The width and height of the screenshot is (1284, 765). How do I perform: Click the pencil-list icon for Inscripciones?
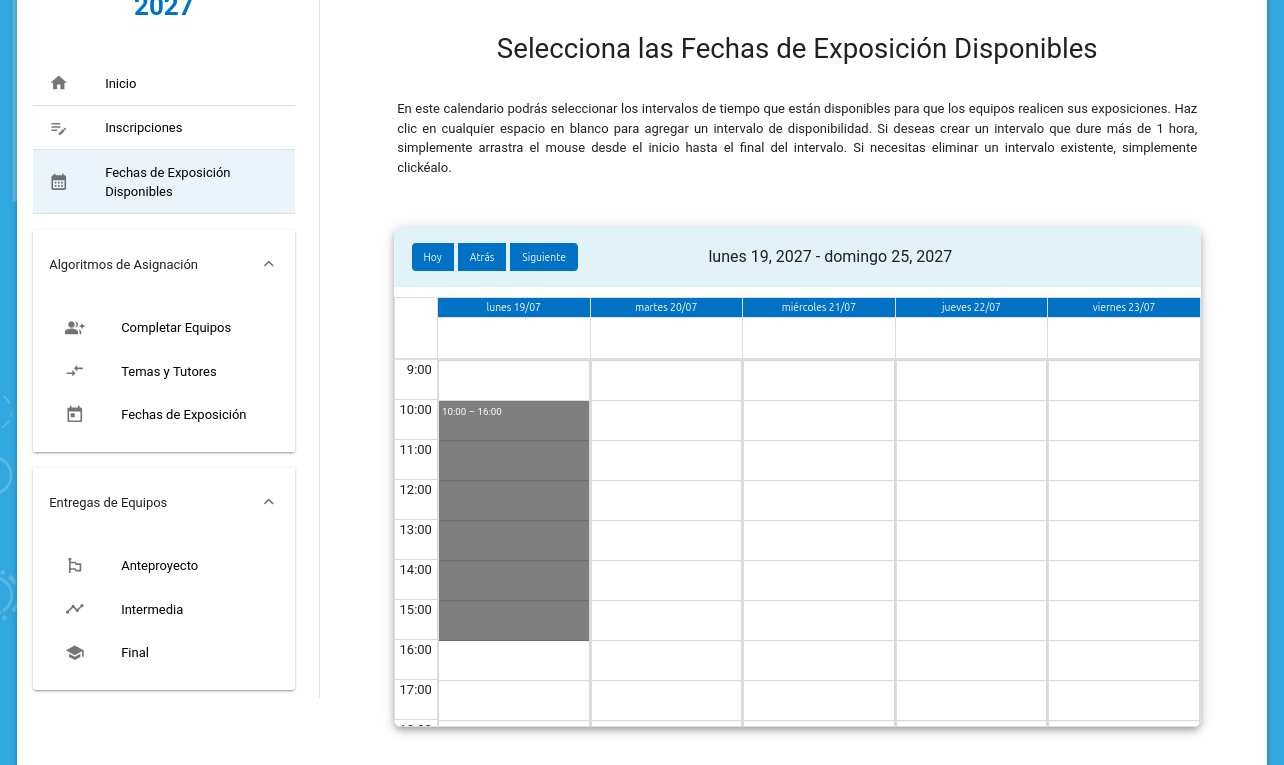coord(59,128)
